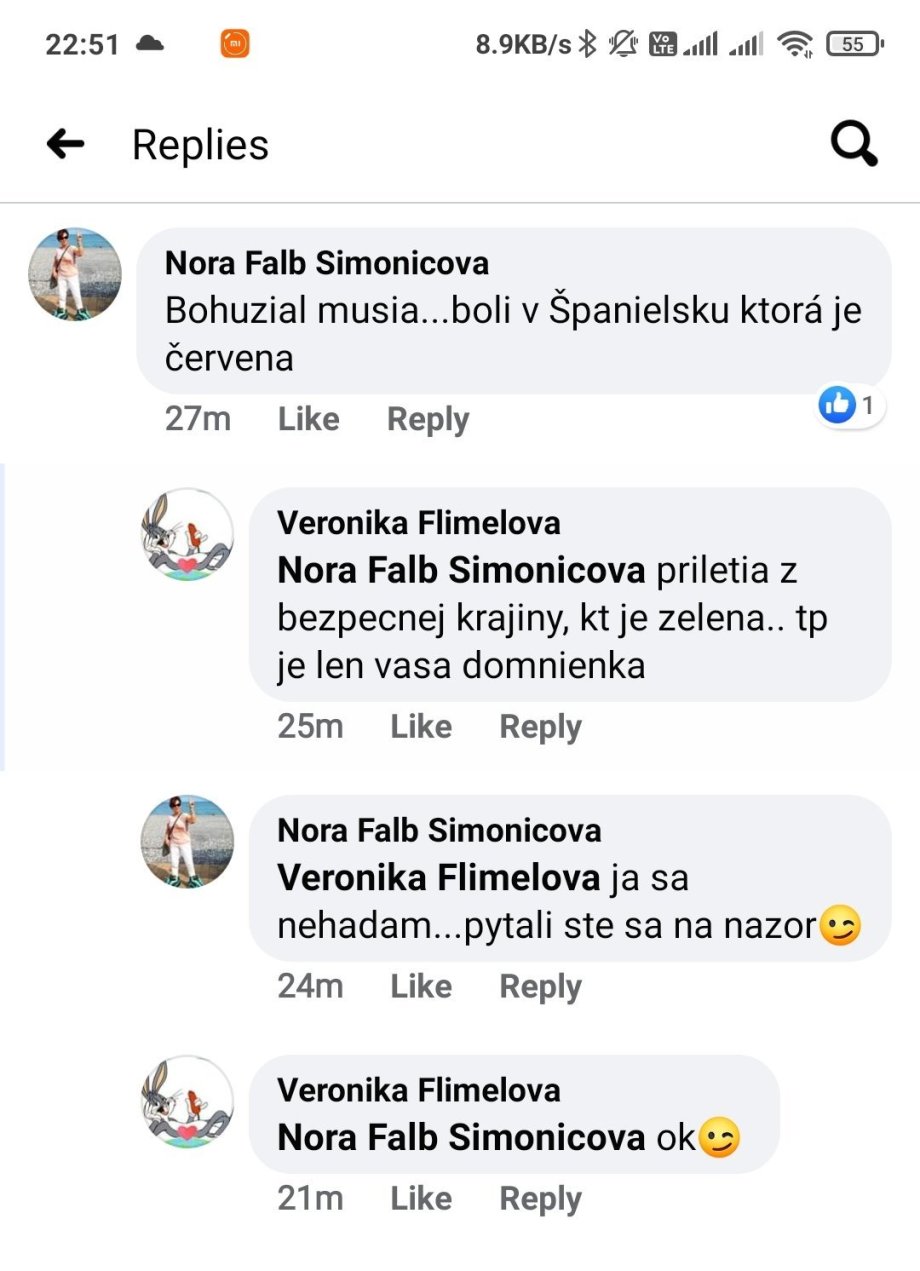Open search with the magnifier icon
Viewport: 920px width, 1271px height.
pyautogui.click(x=854, y=145)
